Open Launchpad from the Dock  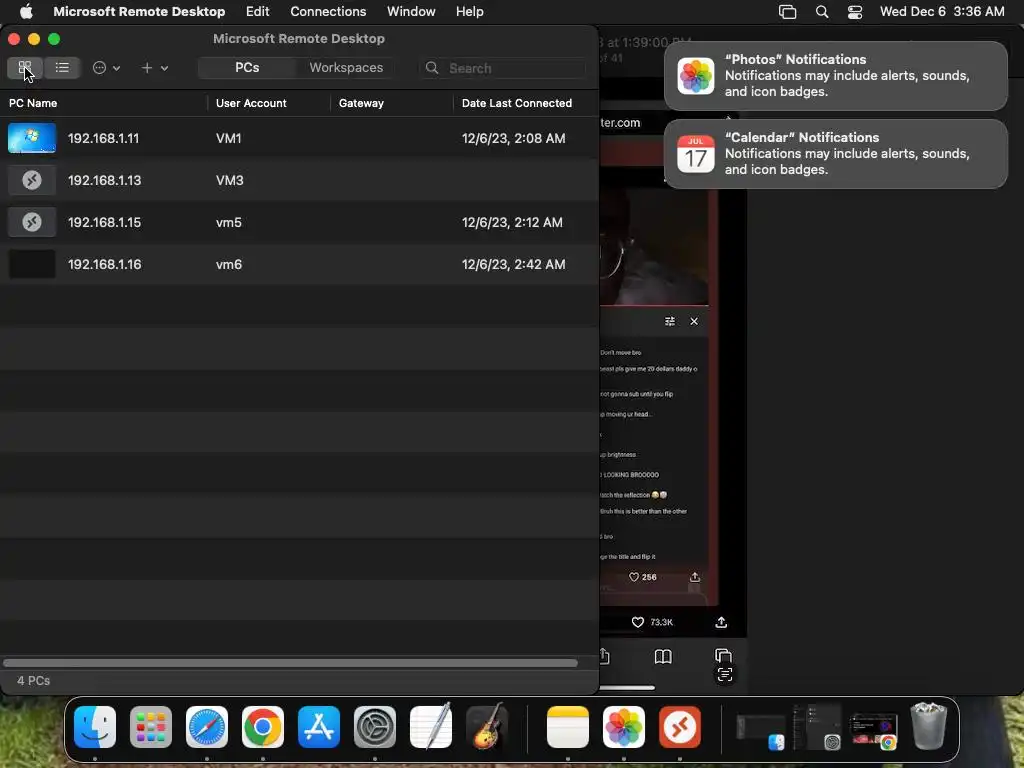coord(151,727)
